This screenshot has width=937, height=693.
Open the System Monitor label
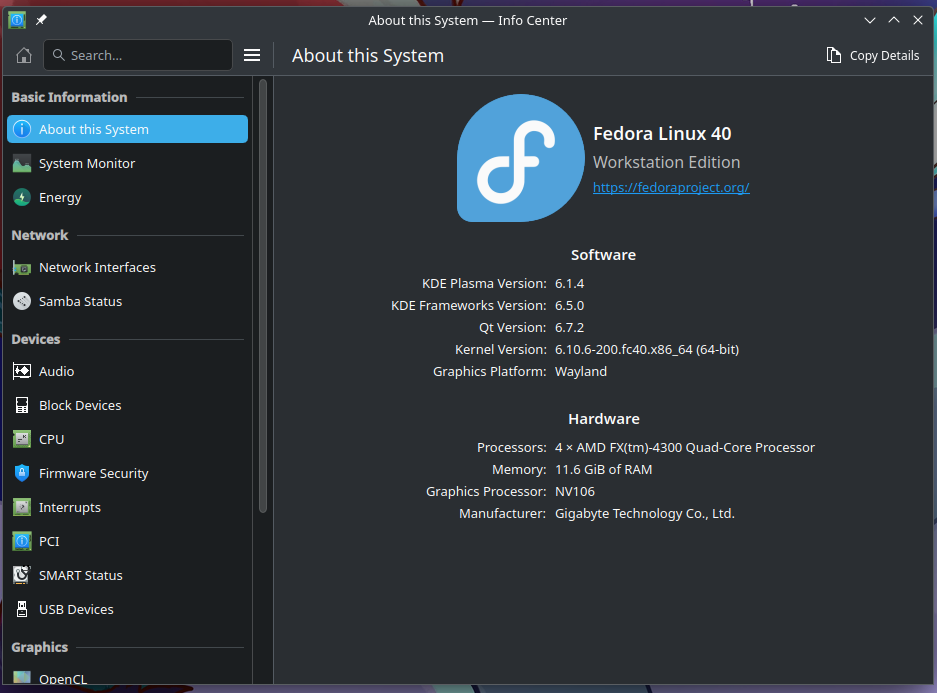pyautogui.click(x=87, y=164)
